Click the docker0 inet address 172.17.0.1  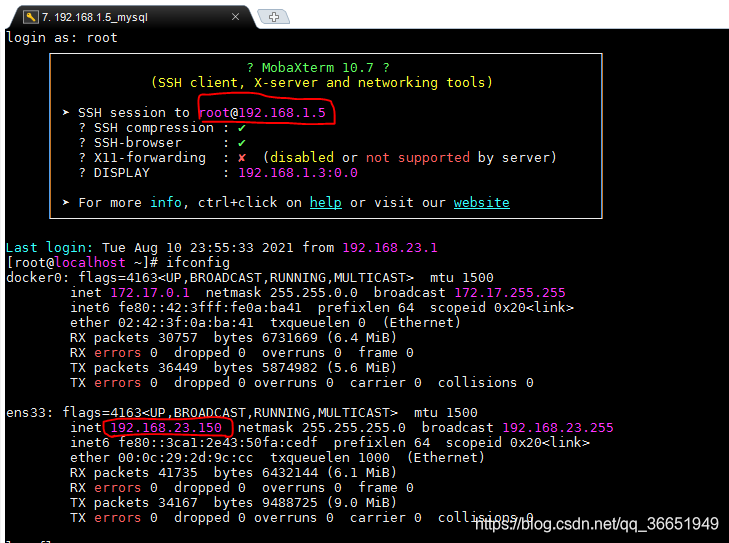[x=150, y=292]
